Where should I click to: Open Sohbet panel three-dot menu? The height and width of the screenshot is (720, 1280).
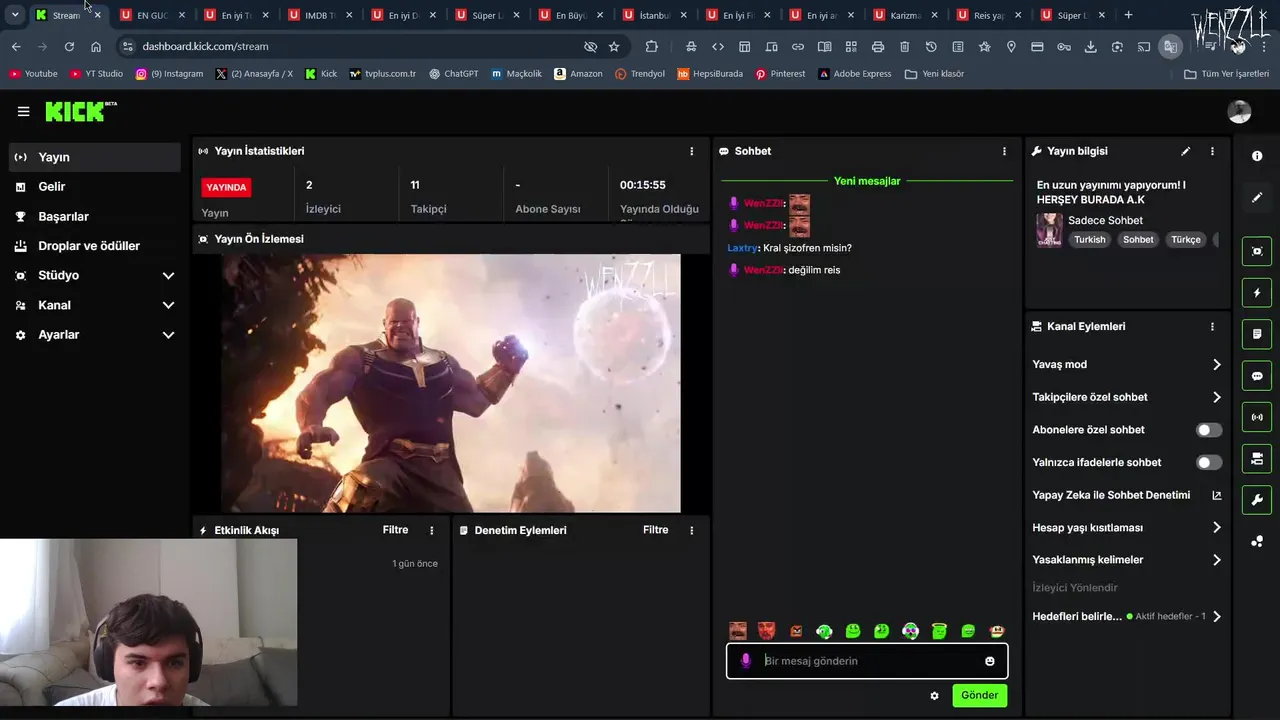1004,151
